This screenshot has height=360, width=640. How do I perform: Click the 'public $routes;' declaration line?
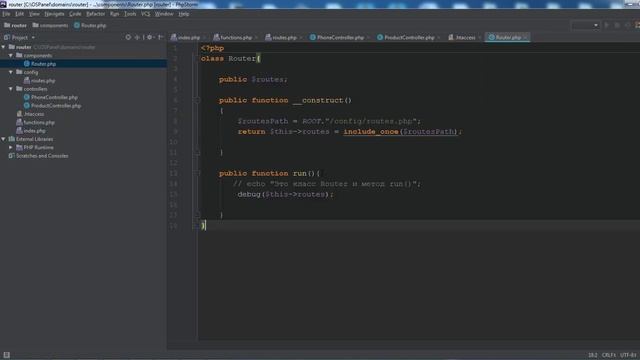pyautogui.click(x=253, y=79)
